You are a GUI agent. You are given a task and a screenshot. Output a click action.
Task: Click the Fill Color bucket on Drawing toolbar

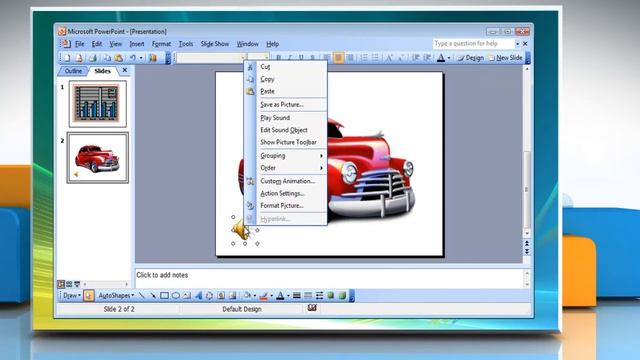point(247,296)
